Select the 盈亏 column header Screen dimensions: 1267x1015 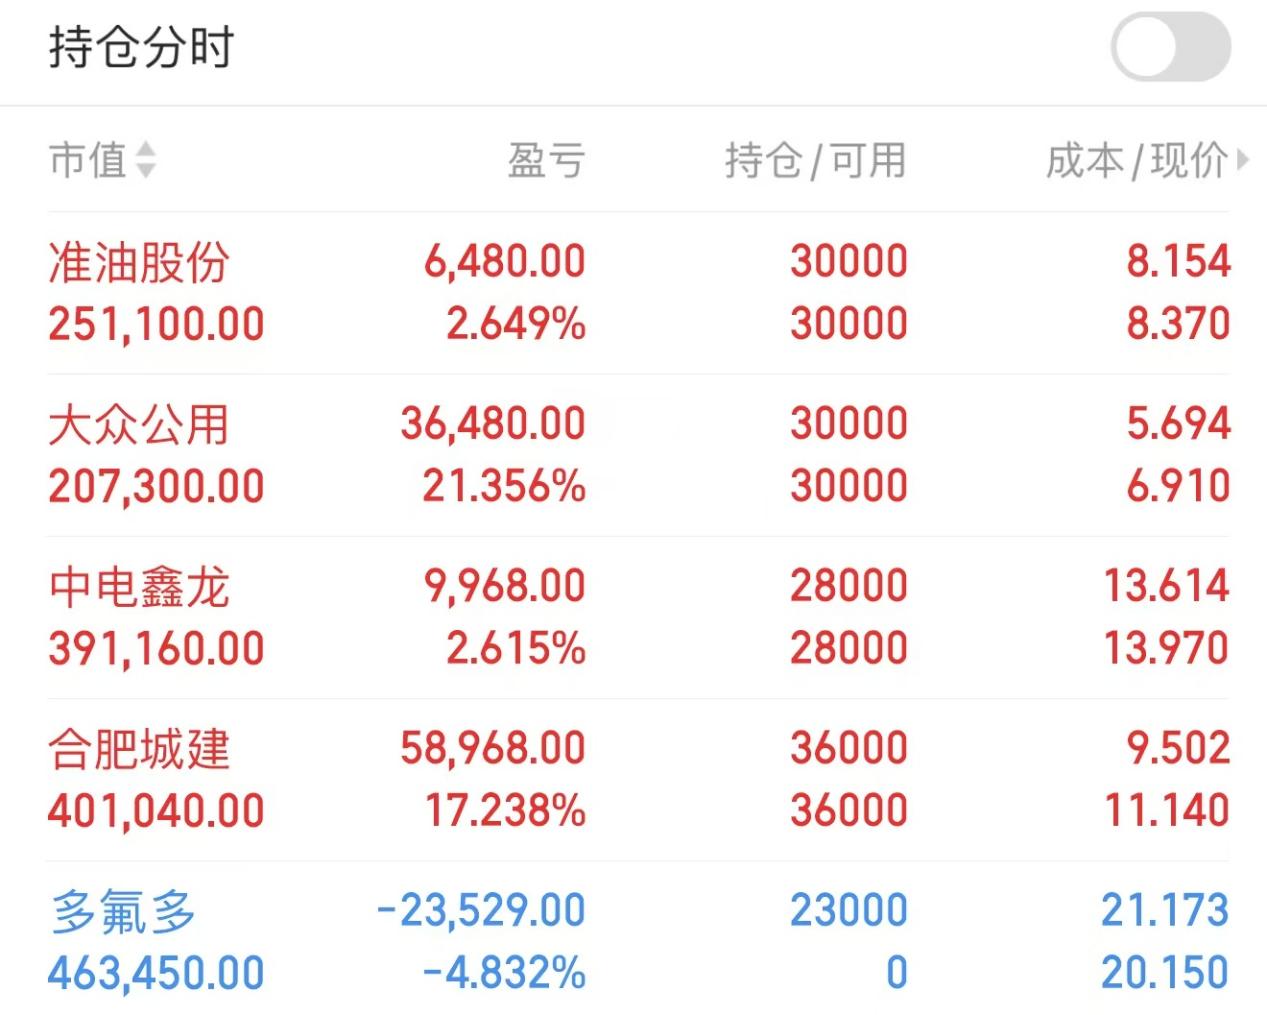pos(546,160)
